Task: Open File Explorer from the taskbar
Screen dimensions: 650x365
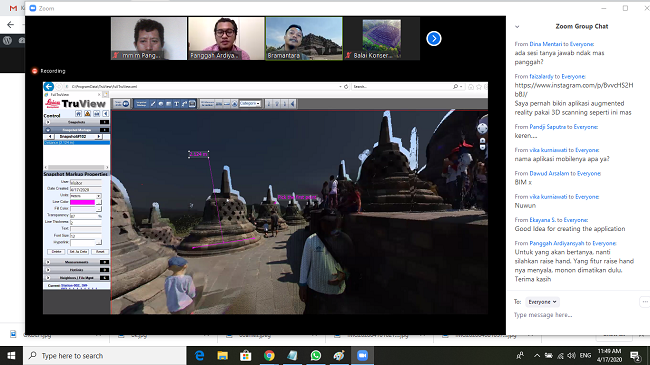Action: 223,355
